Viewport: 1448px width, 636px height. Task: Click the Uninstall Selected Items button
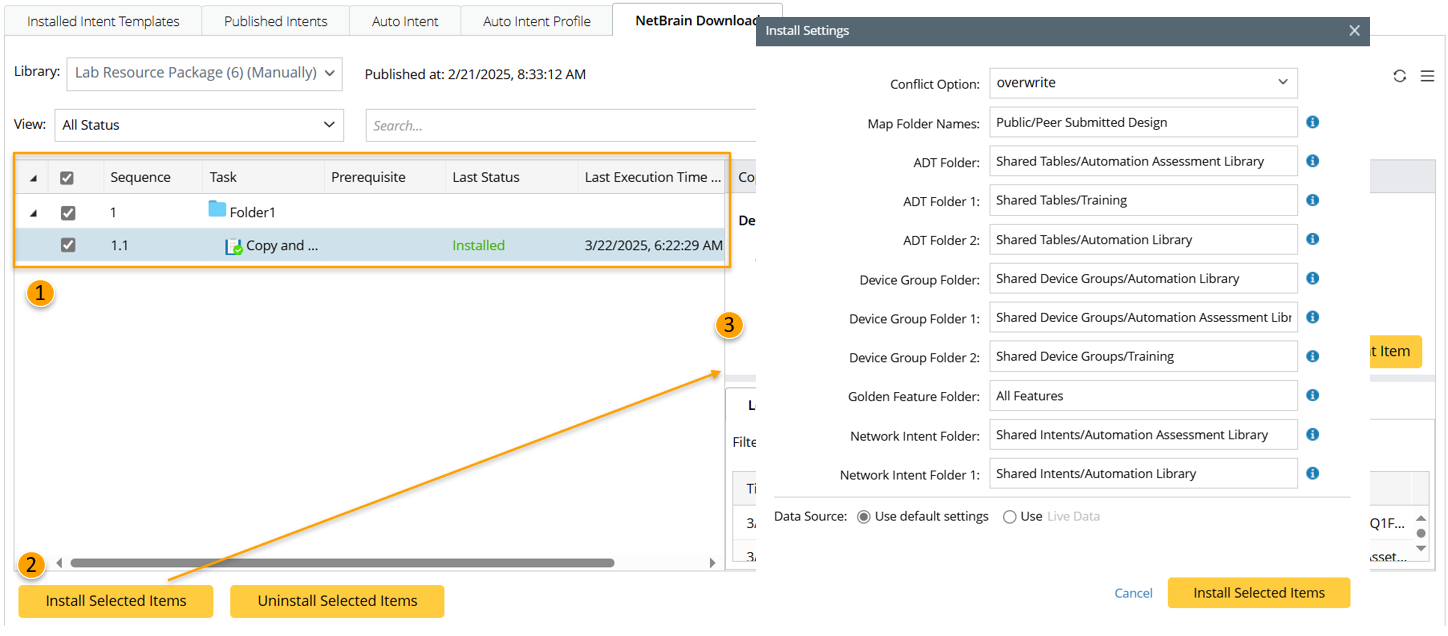[337, 601]
